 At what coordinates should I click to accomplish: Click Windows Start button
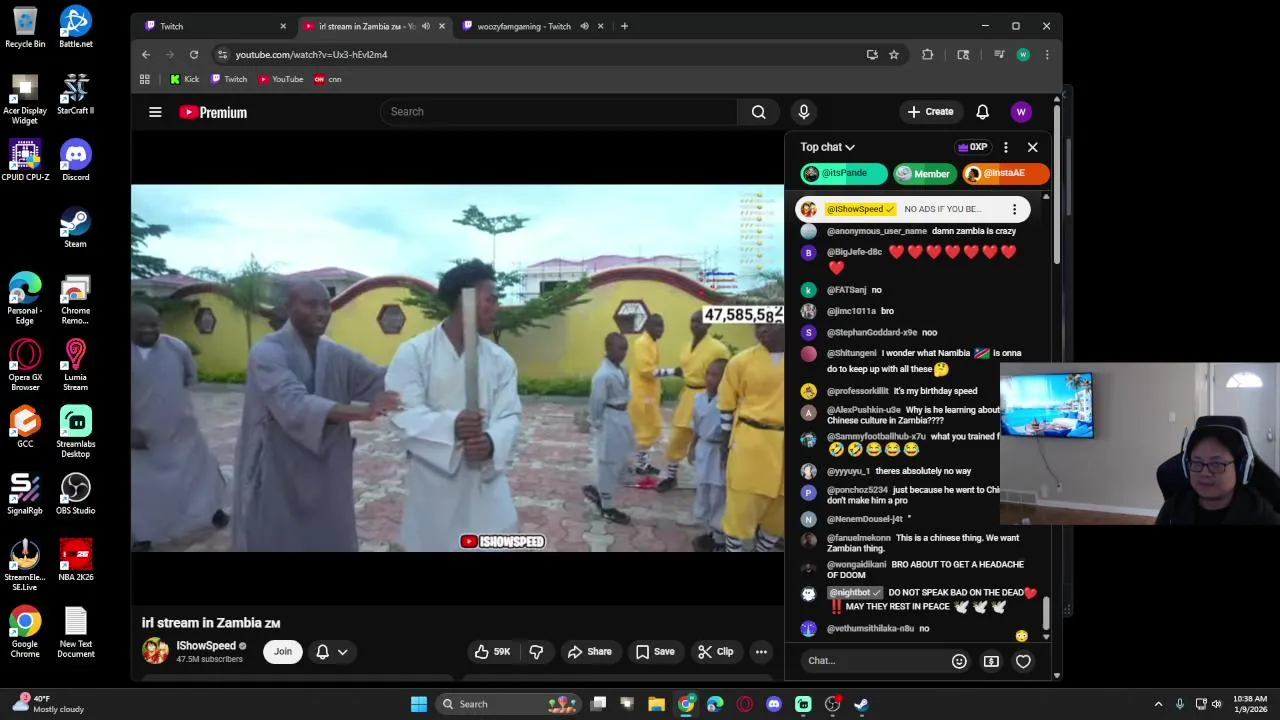pos(419,704)
